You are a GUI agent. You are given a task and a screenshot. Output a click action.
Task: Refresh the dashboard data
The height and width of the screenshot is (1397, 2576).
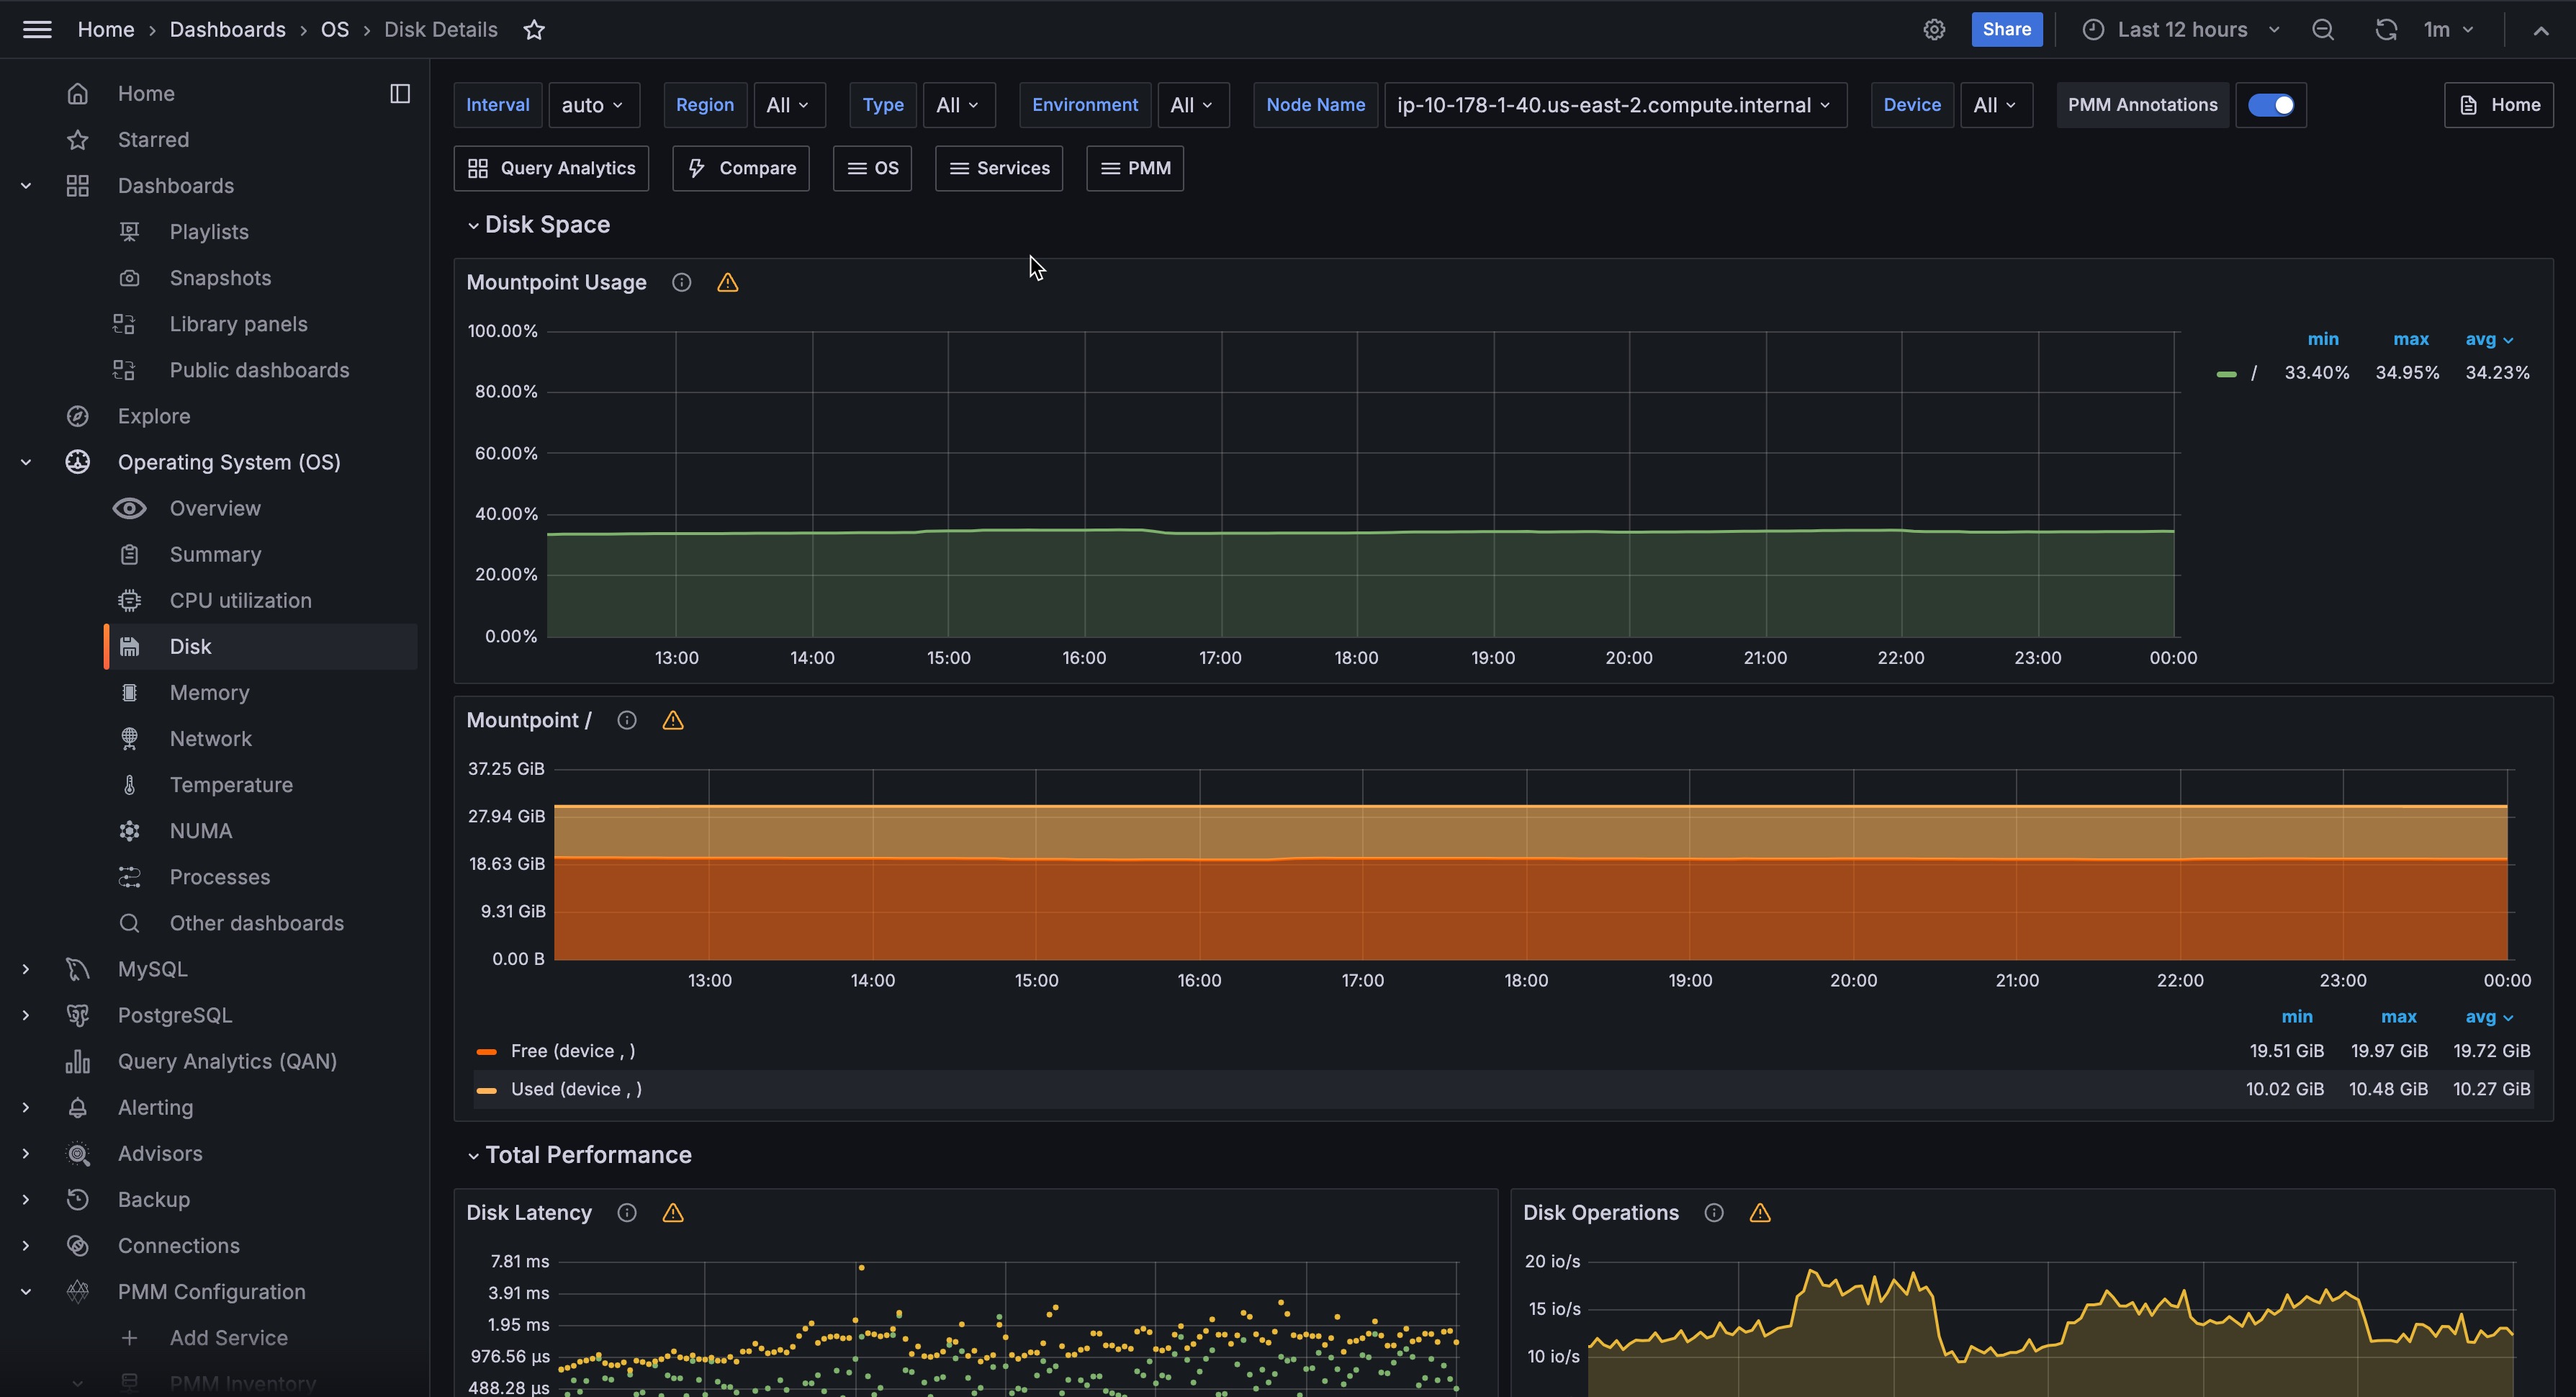point(2385,30)
